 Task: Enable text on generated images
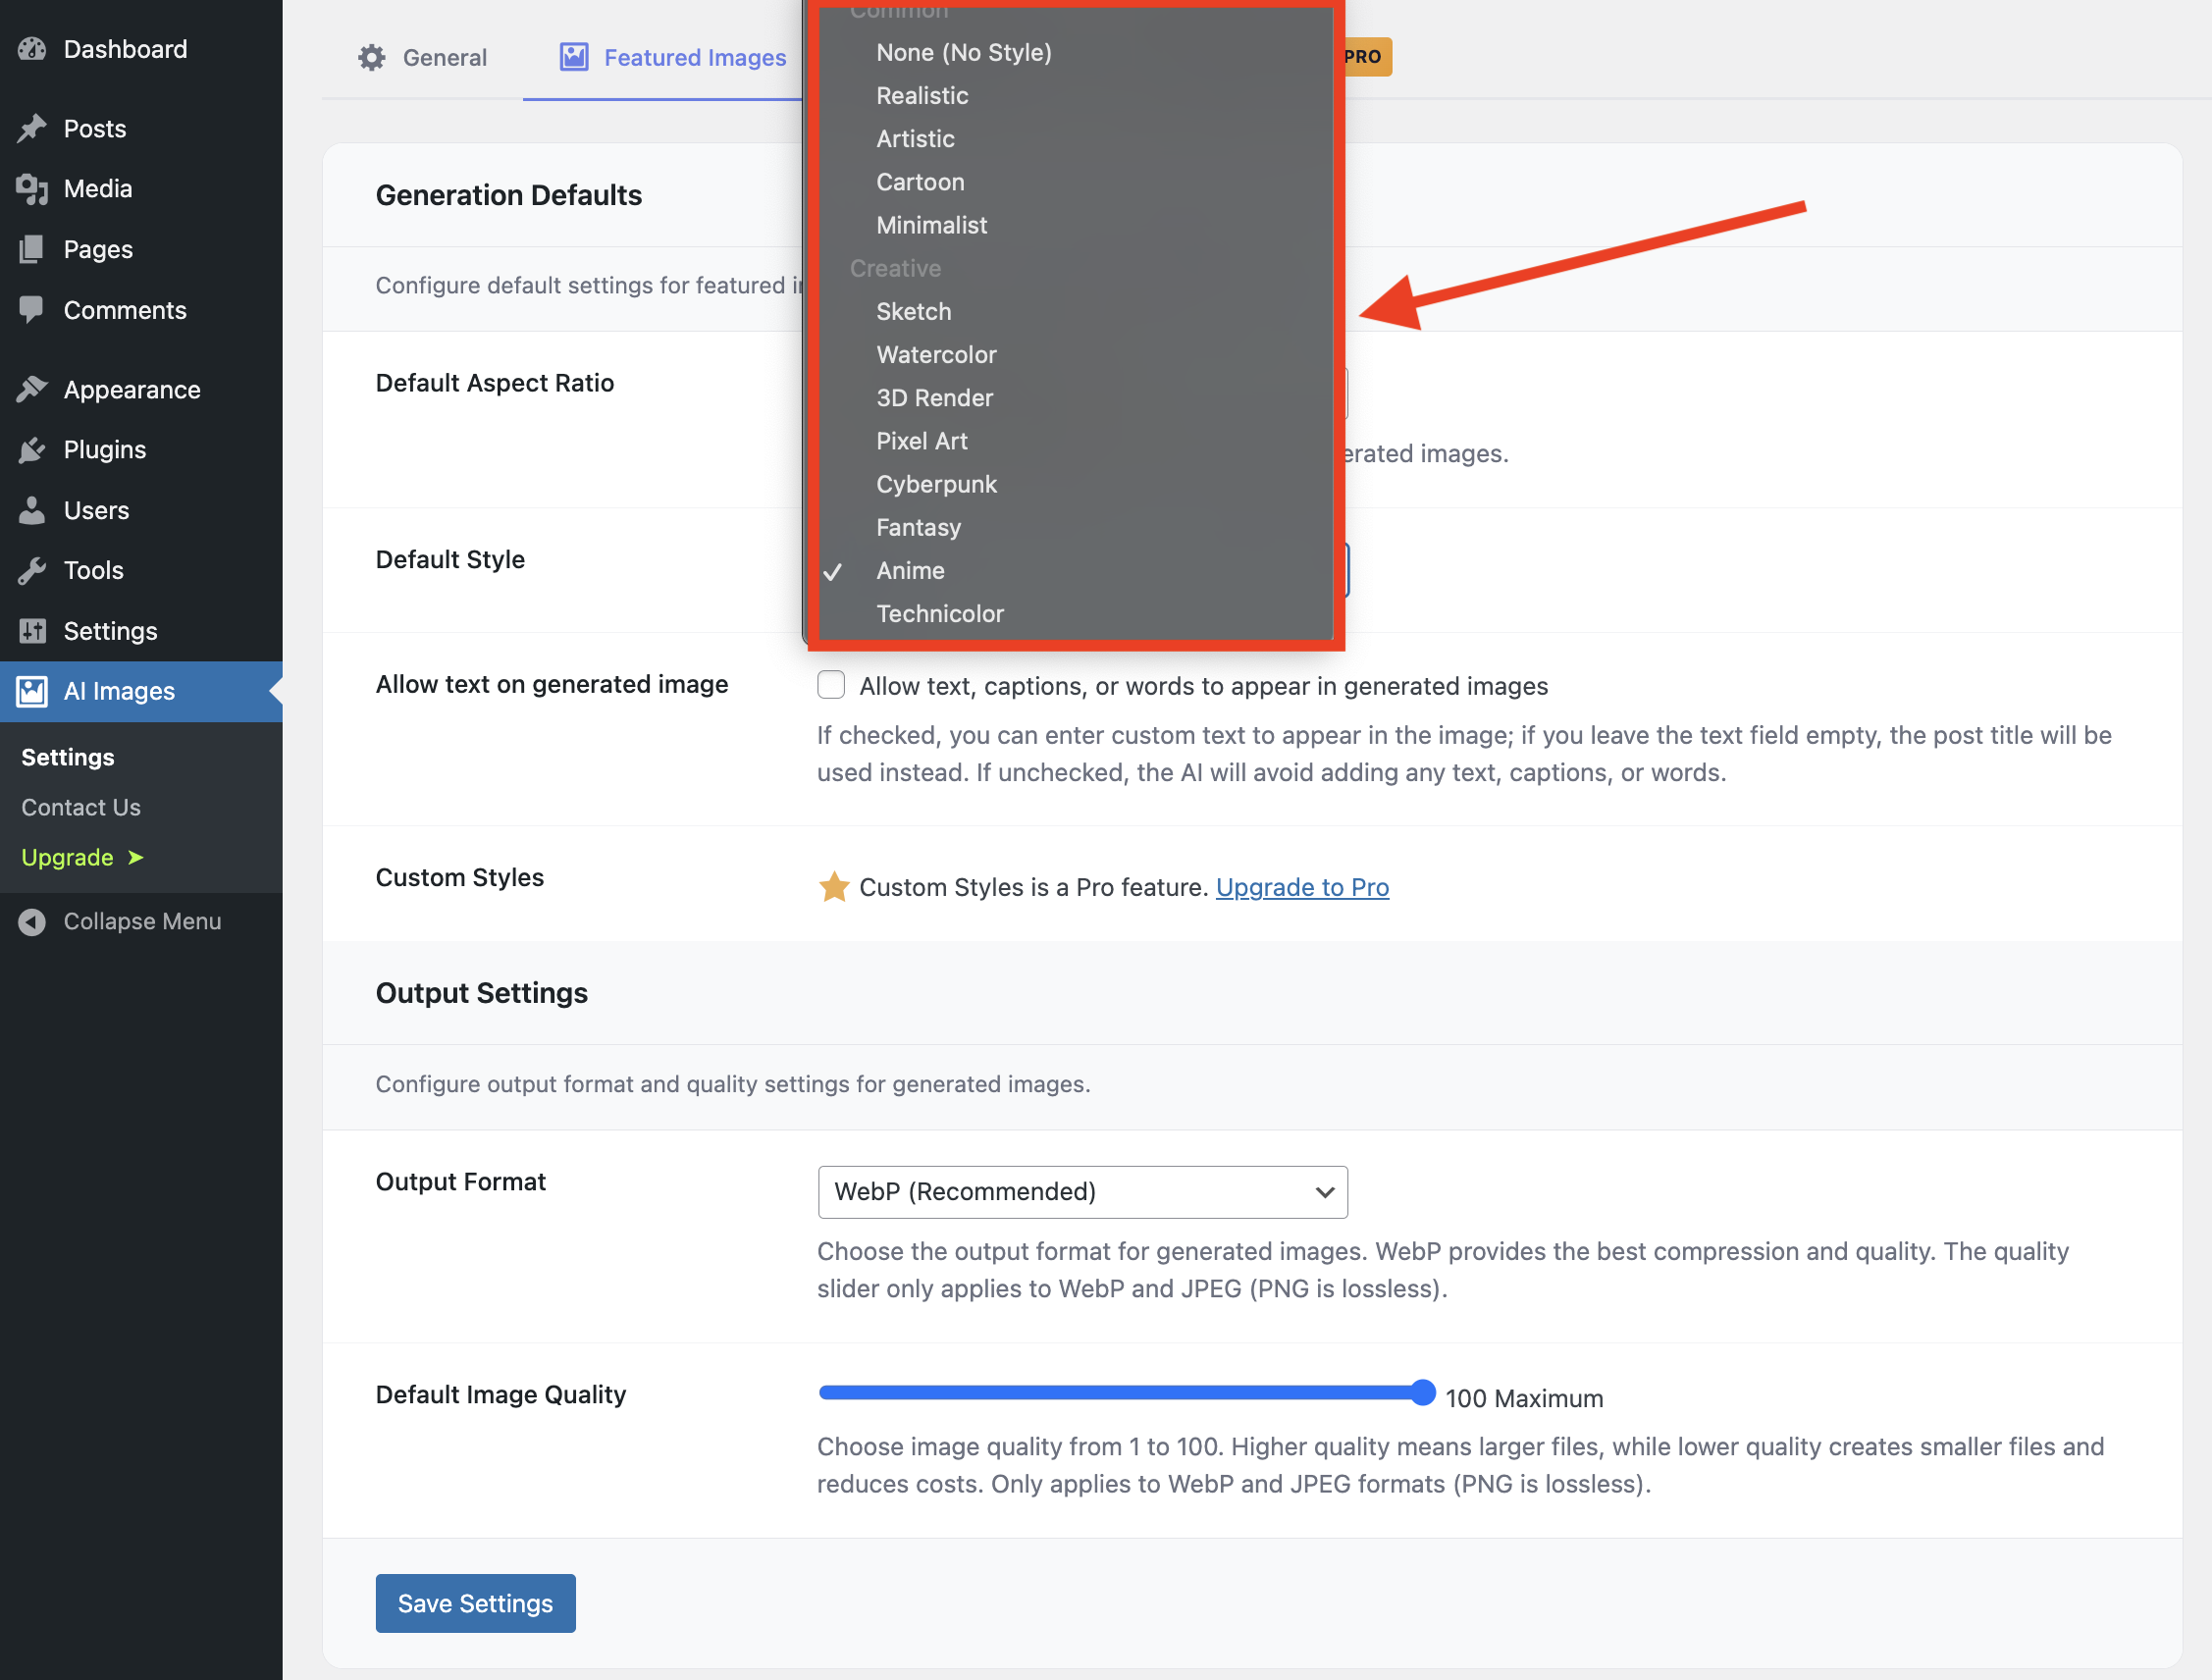[x=831, y=685]
